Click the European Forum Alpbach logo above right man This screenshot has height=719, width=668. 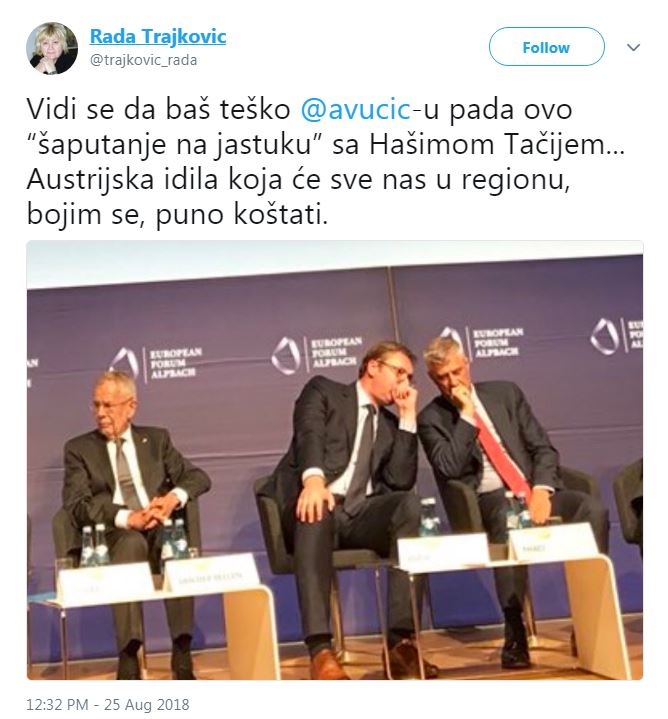(x=482, y=342)
